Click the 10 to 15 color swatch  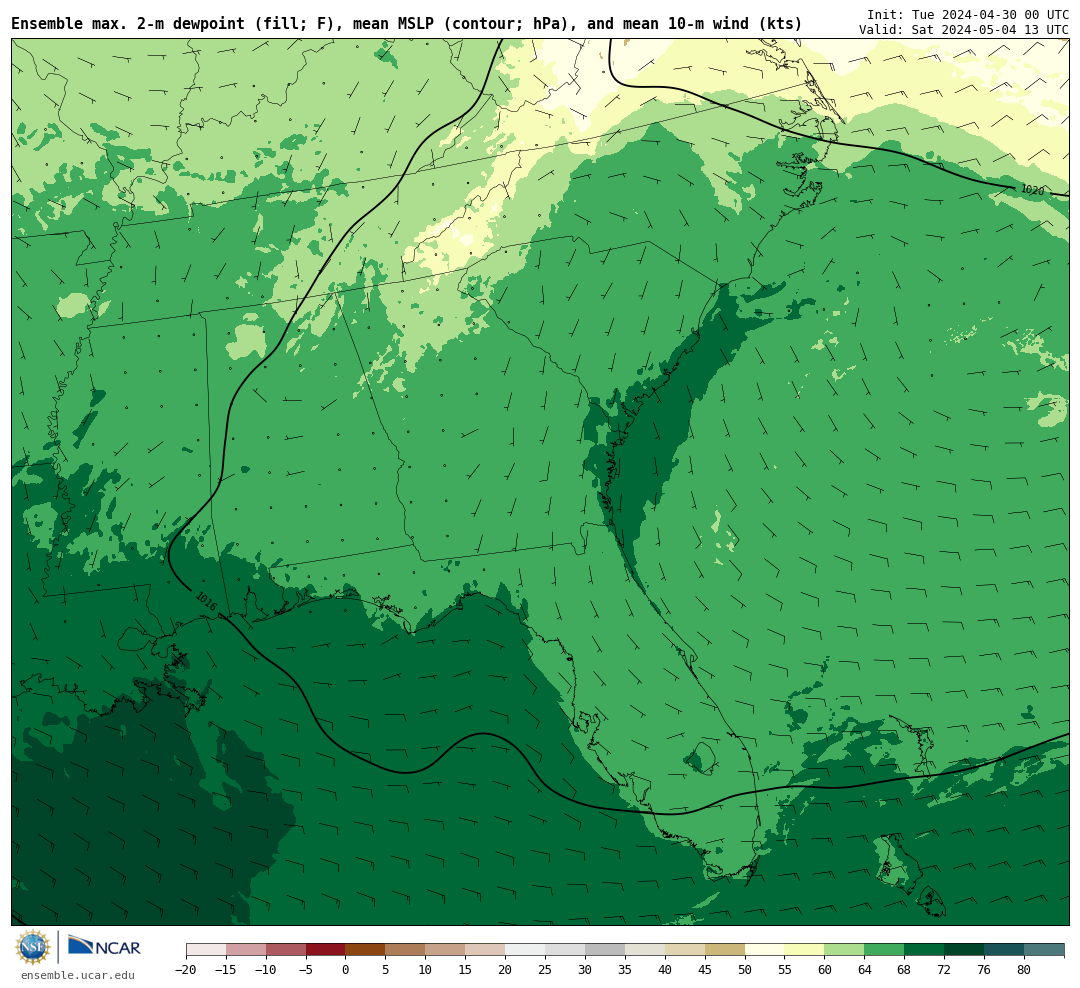[445, 950]
